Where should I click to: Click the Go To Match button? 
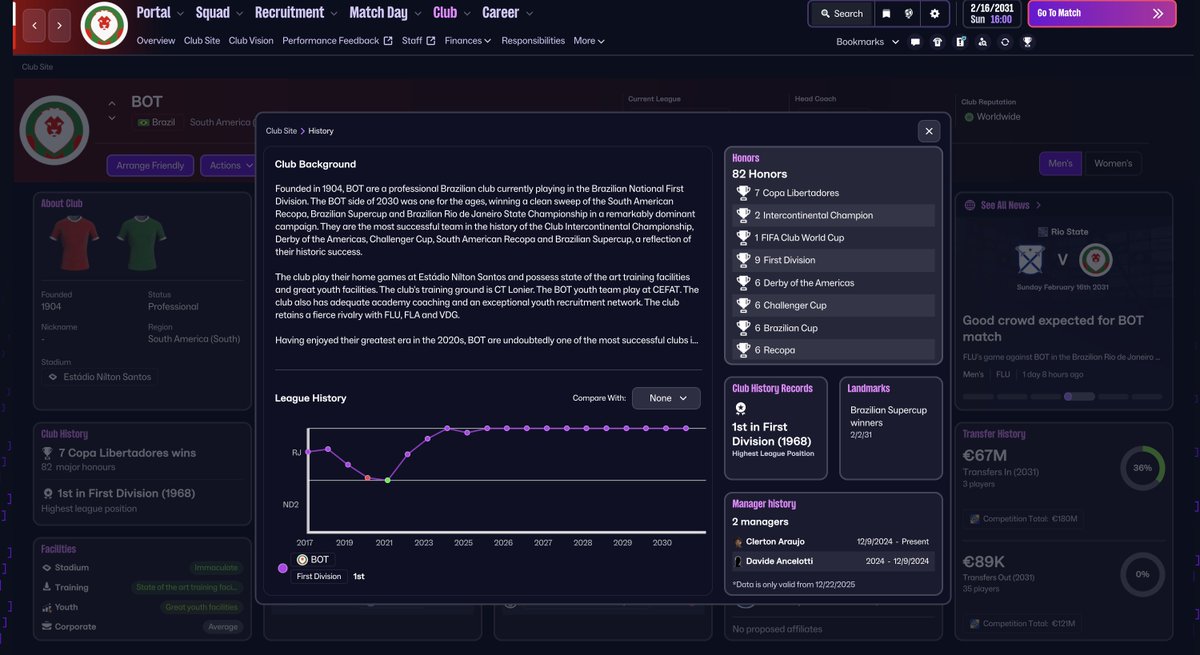1101,14
